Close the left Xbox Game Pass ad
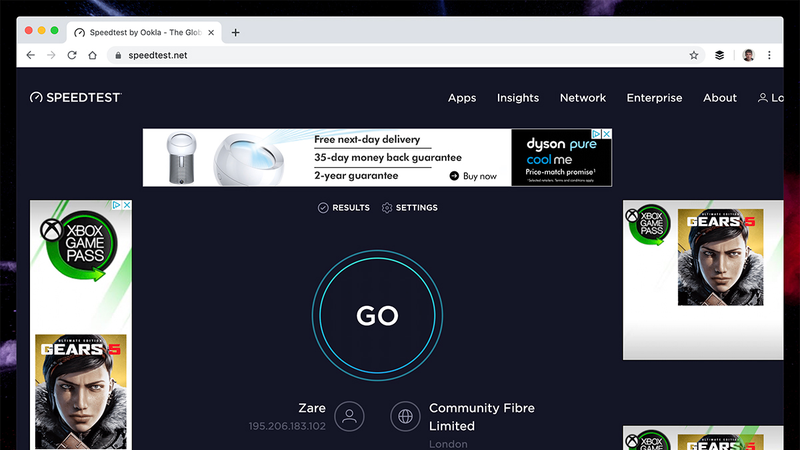Viewport: 800px width, 450px height. (127, 205)
